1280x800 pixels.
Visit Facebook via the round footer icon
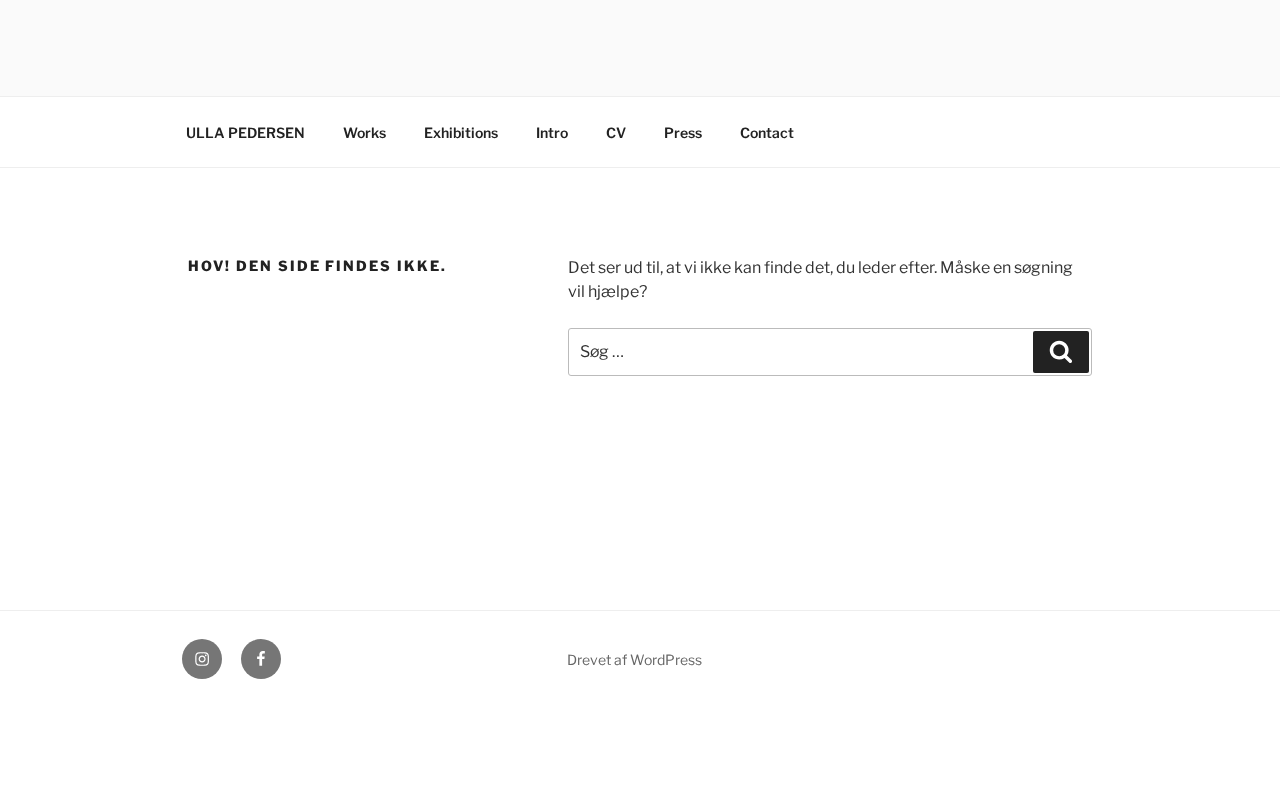261,659
